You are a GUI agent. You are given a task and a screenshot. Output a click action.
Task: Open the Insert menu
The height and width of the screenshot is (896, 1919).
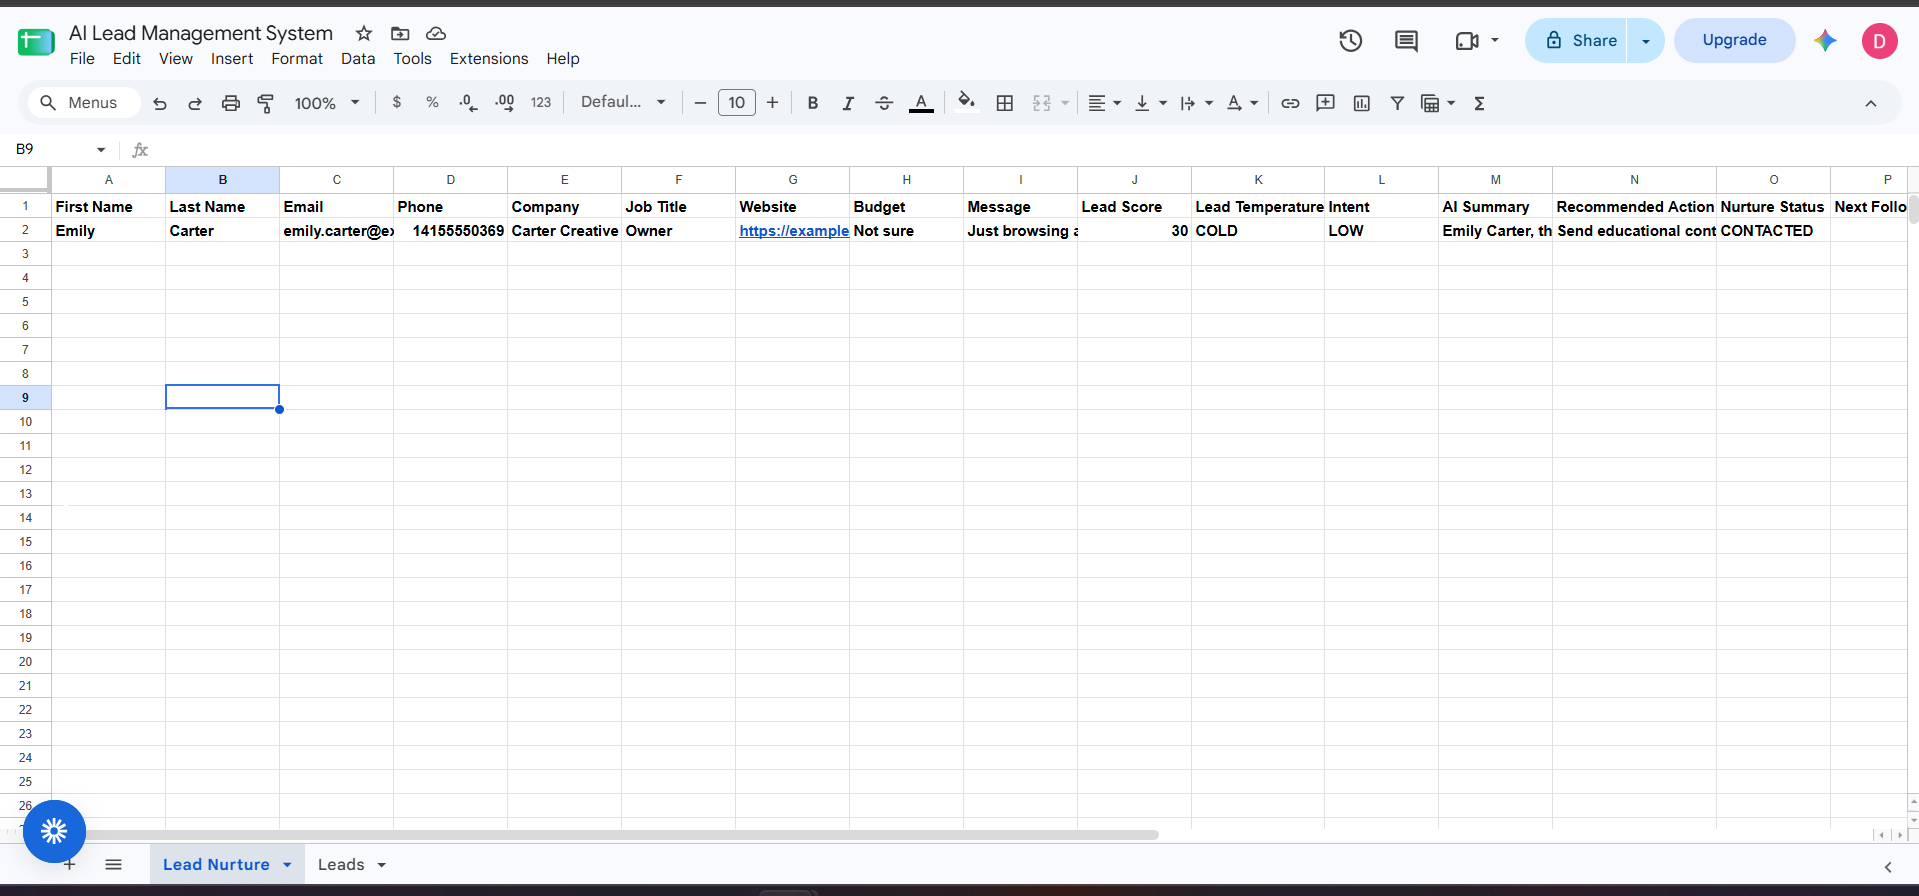coord(232,59)
